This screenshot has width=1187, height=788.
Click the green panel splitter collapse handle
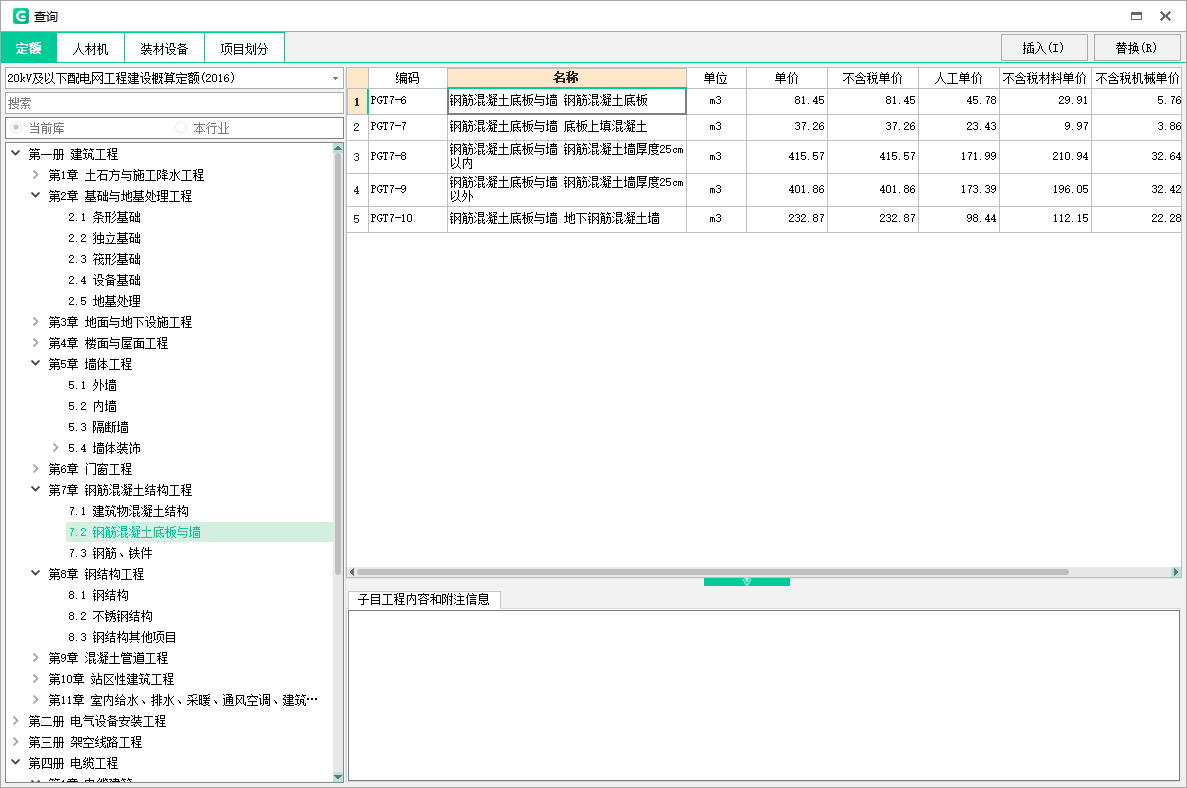(746, 582)
